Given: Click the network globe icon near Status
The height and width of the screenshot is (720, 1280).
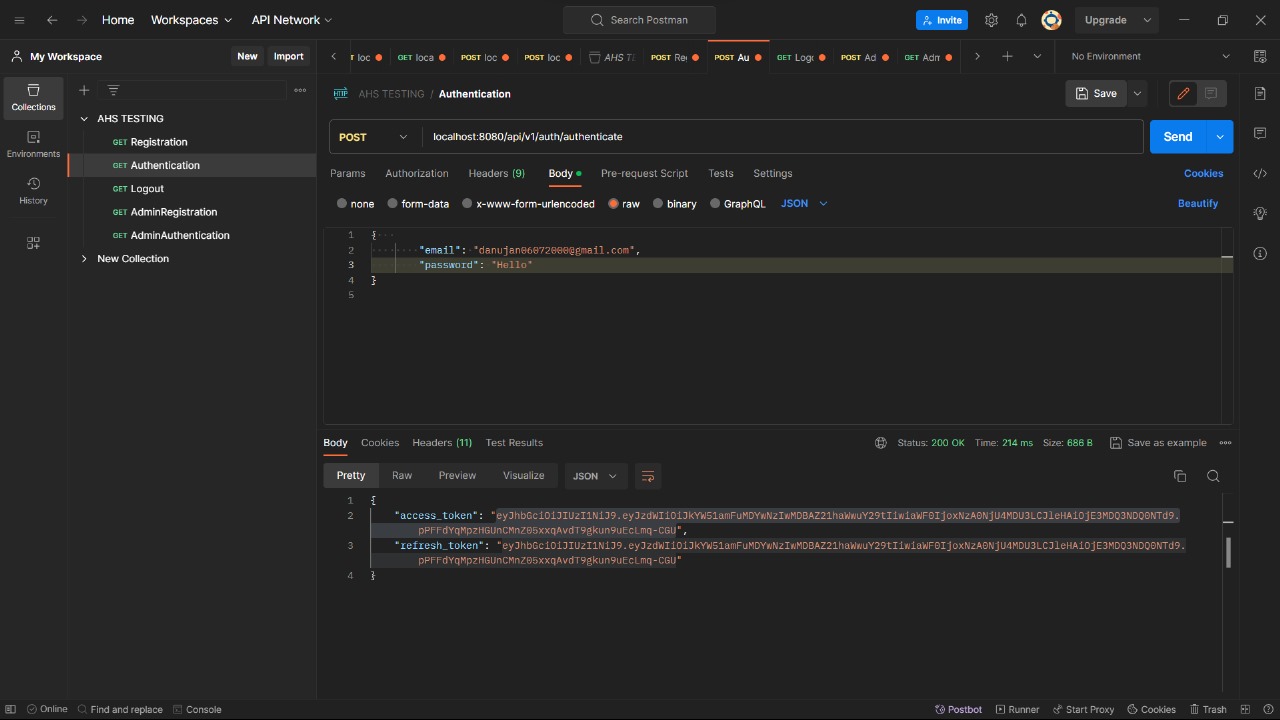Looking at the screenshot, I should pos(881,443).
